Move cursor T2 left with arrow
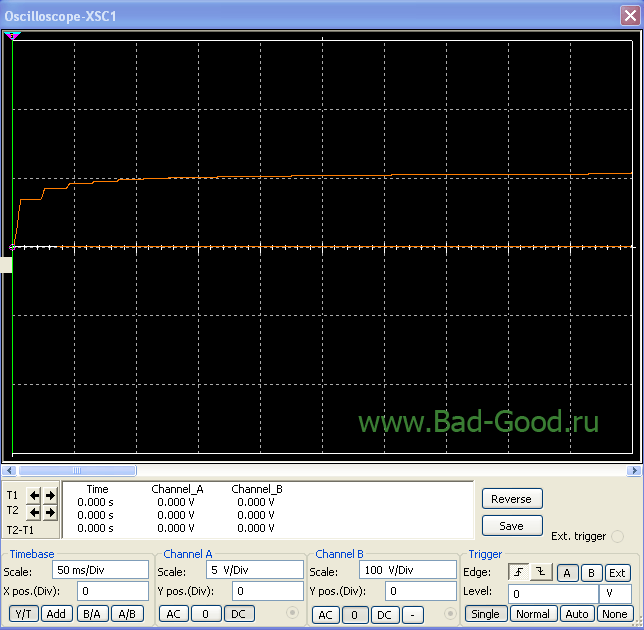The width and height of the screenshot is (644, 630). click(34, 512)
